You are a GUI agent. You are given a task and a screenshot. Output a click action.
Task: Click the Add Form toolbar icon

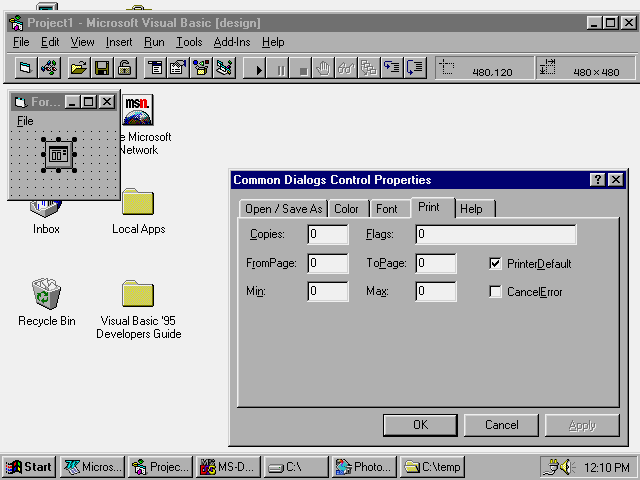26,68
